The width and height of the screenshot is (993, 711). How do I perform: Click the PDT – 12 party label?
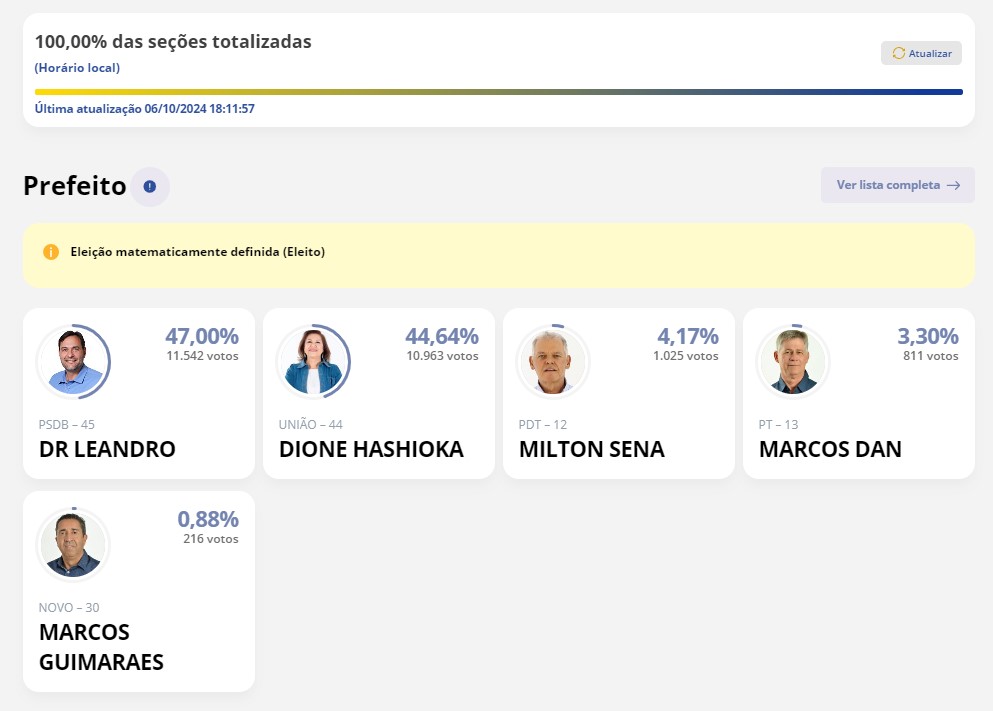tap(543, 424)
